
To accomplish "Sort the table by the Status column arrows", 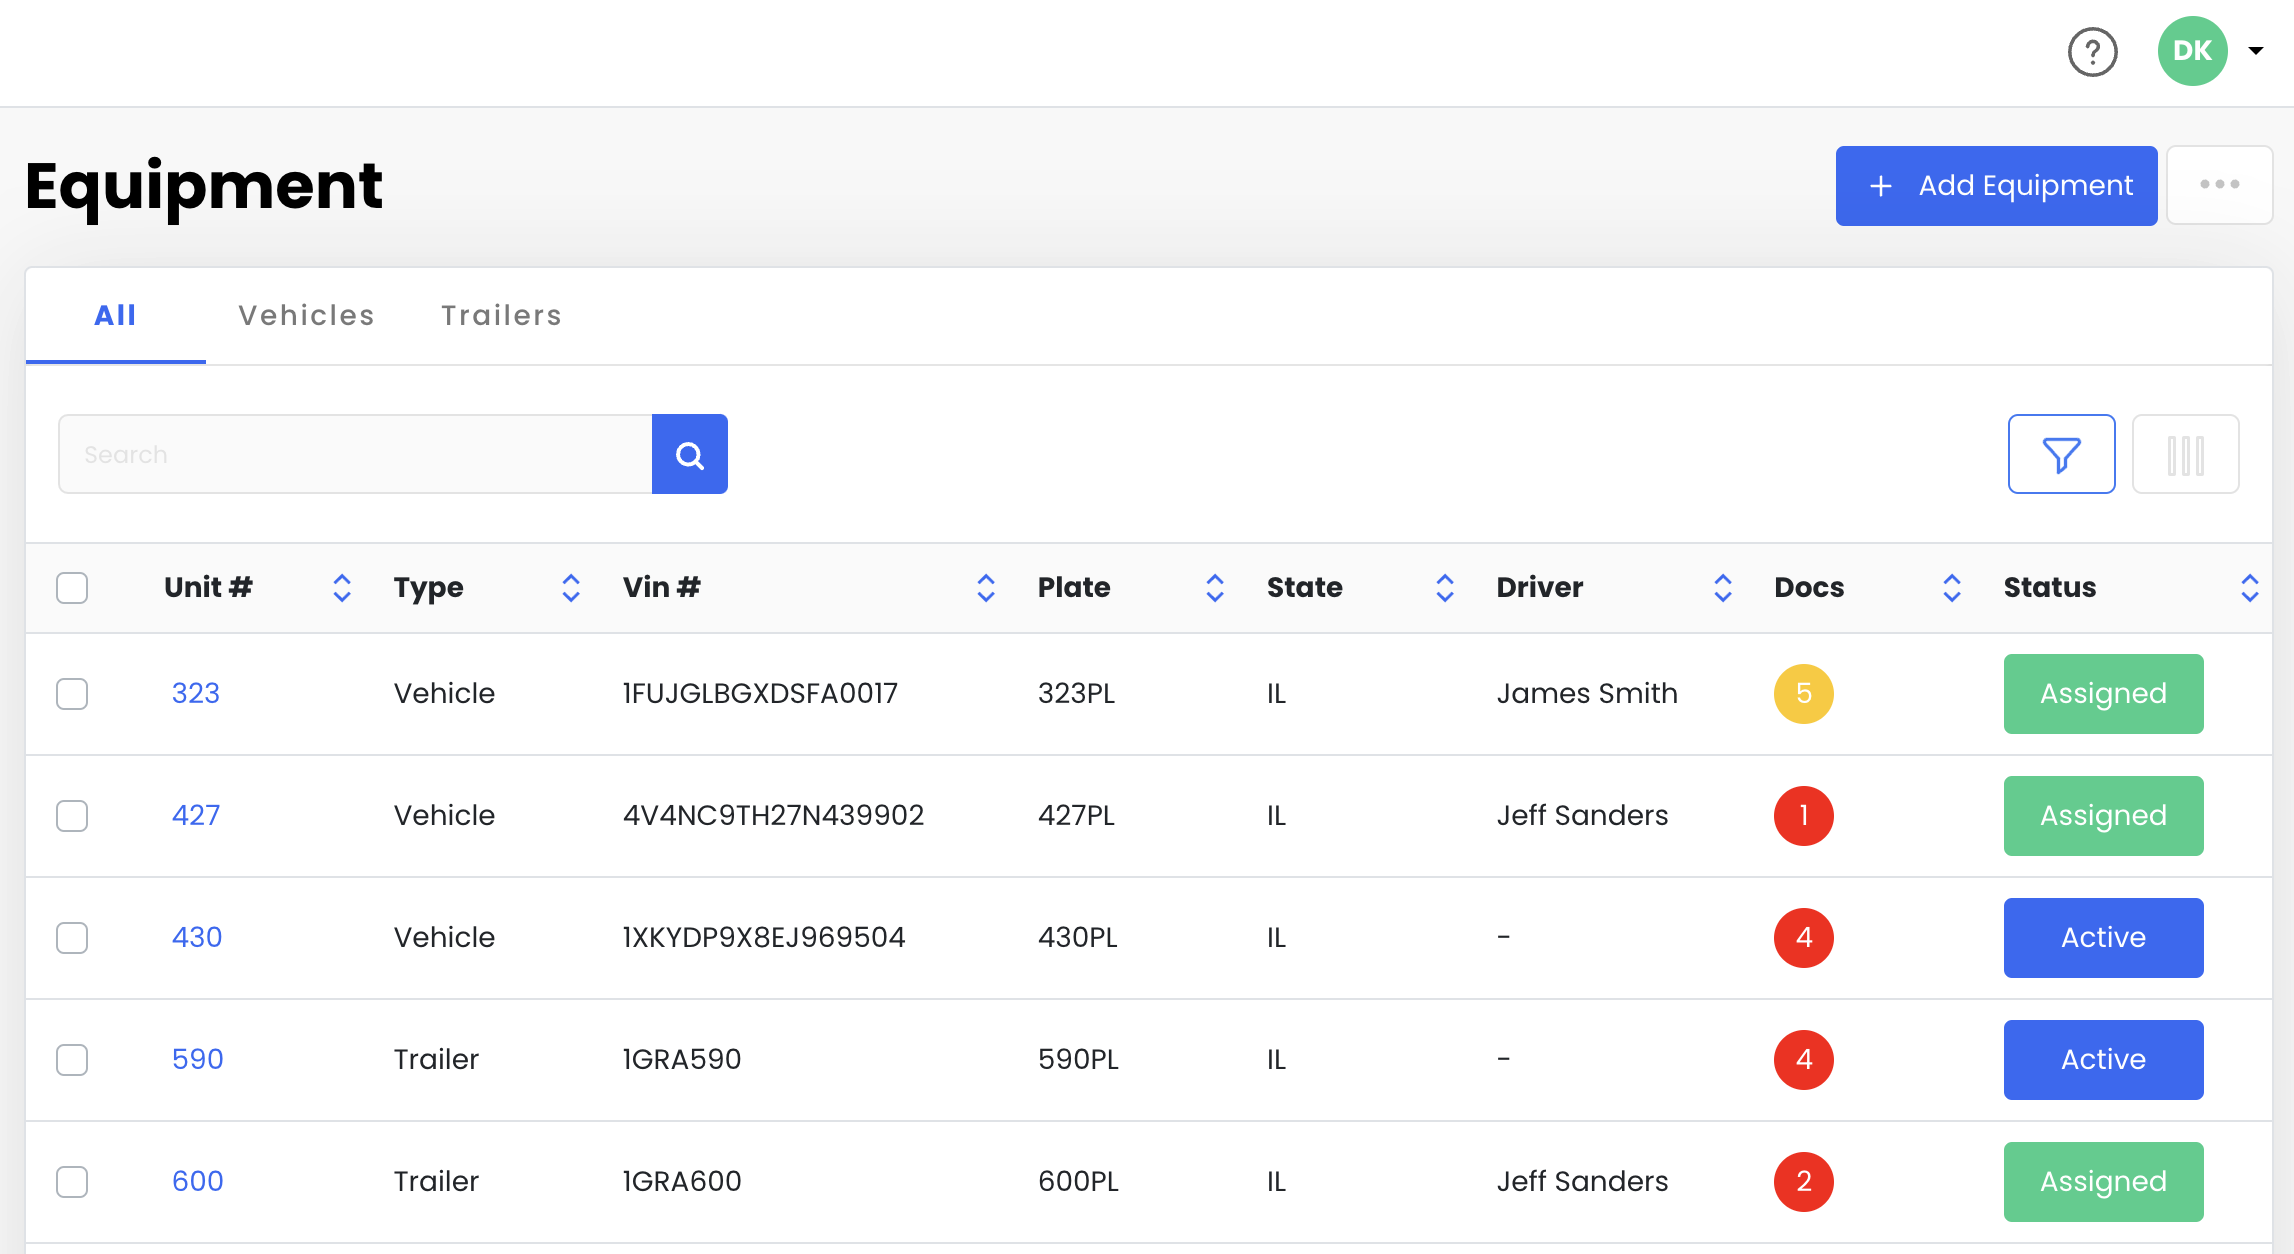I will (x=2249, y=587).
